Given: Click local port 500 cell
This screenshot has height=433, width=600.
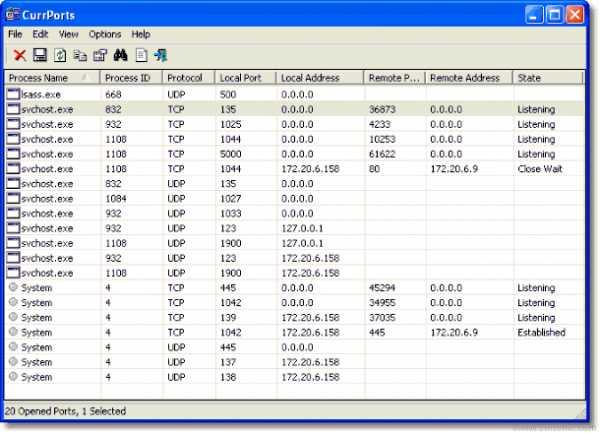Looking at the screenshot, I should pyautogui.click(x=228, y=94).
